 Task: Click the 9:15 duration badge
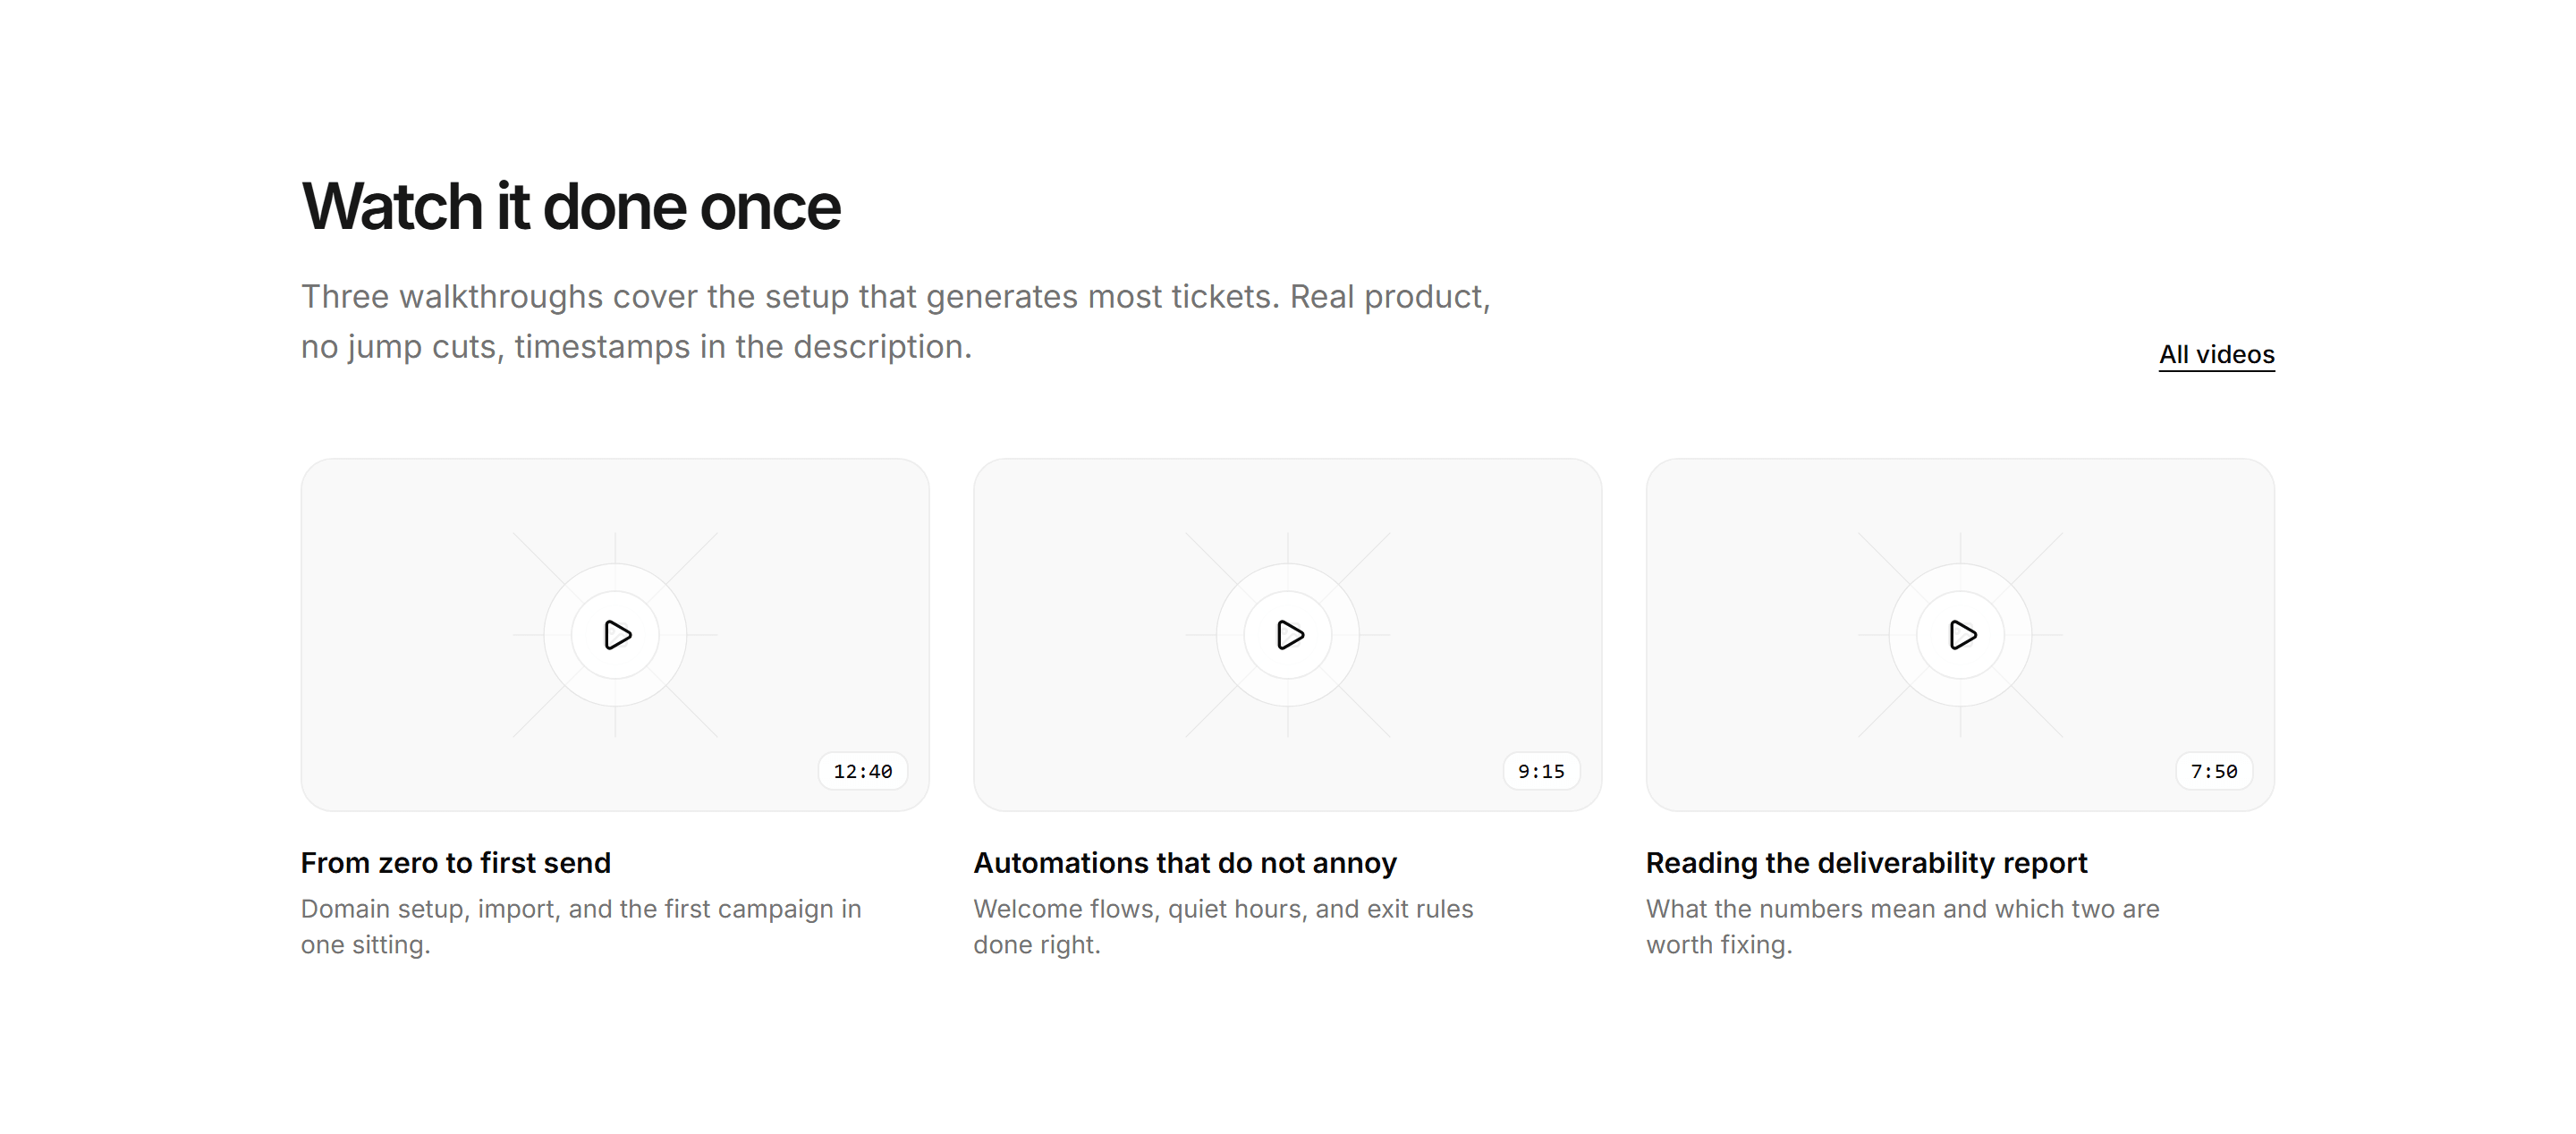point(1541,771)
